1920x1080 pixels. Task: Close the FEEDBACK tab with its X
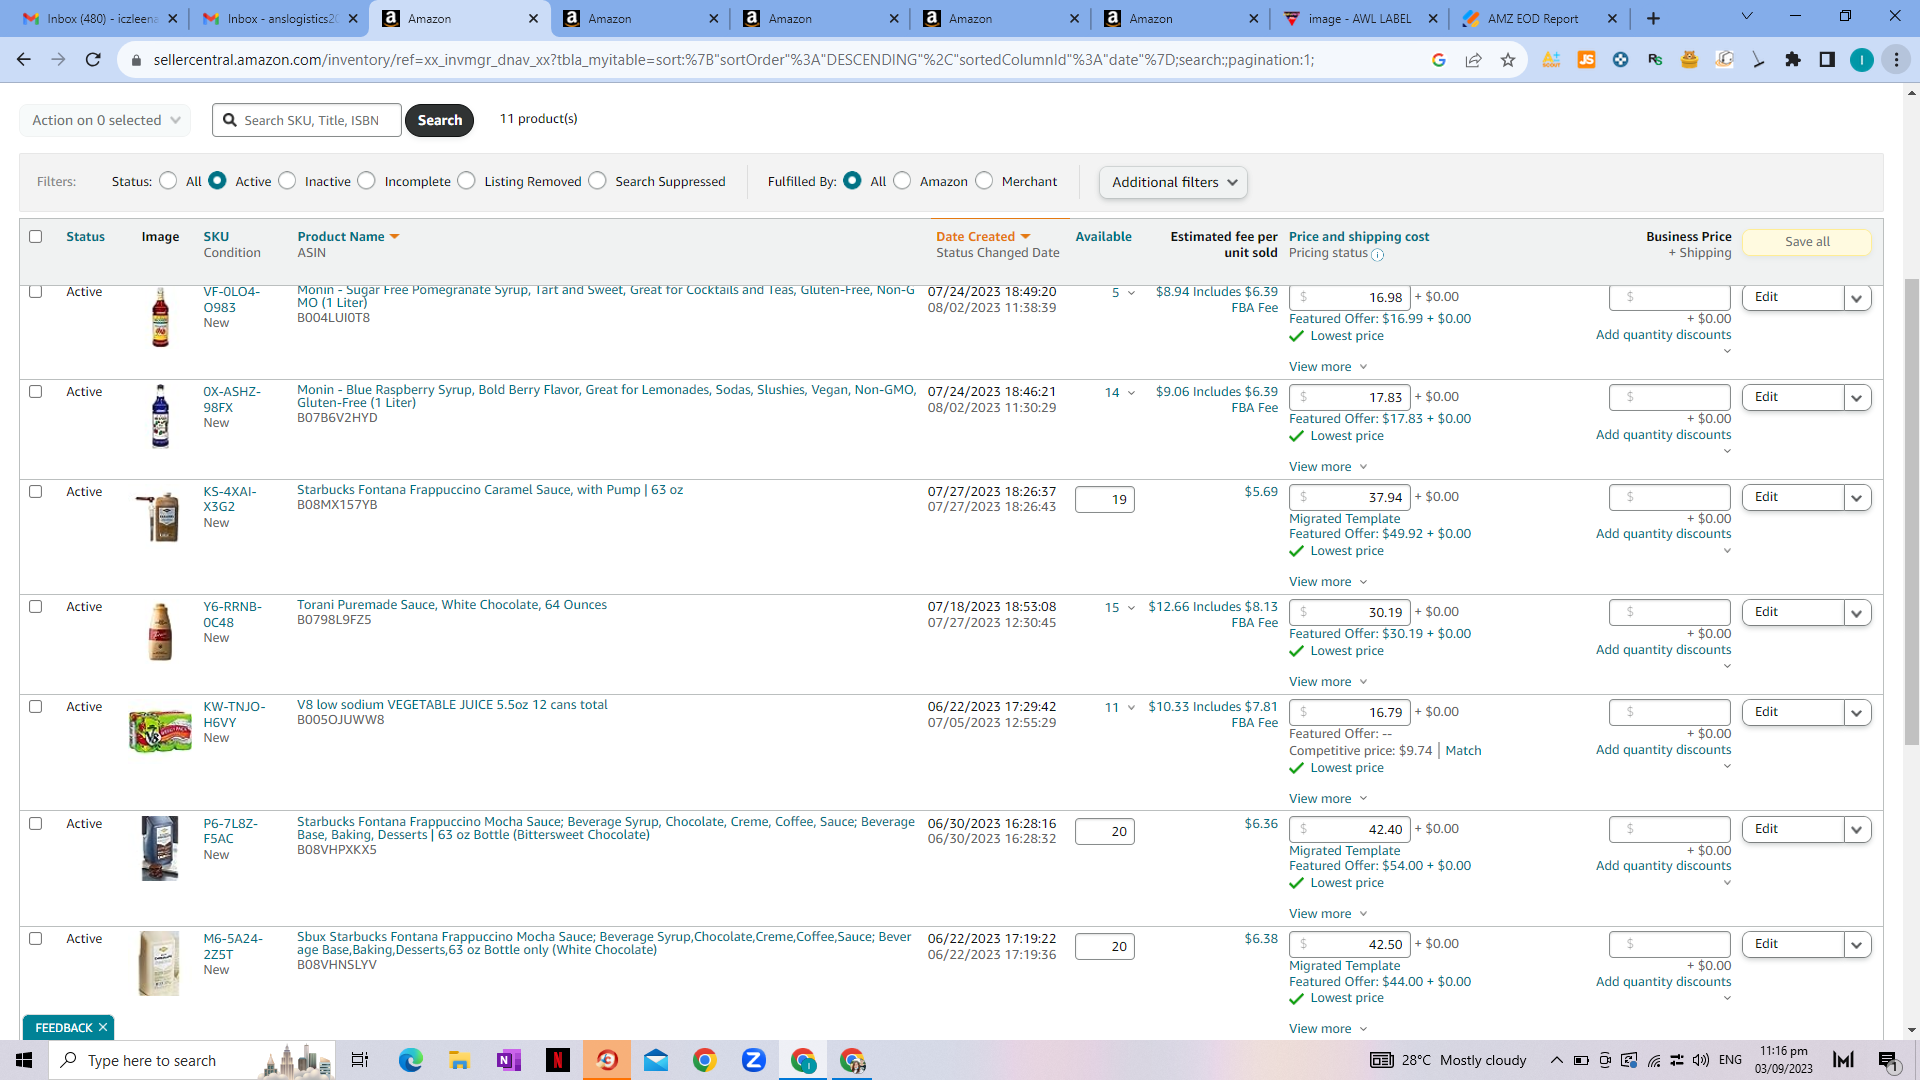point(103,1027)
